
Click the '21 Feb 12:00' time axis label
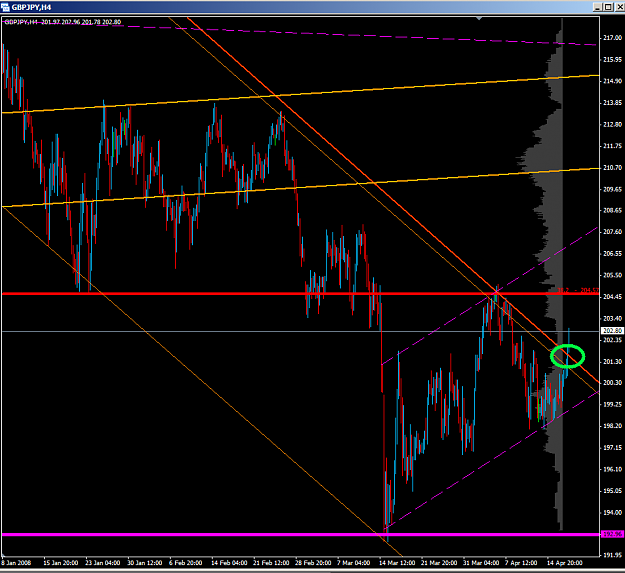tap(271, 563)
